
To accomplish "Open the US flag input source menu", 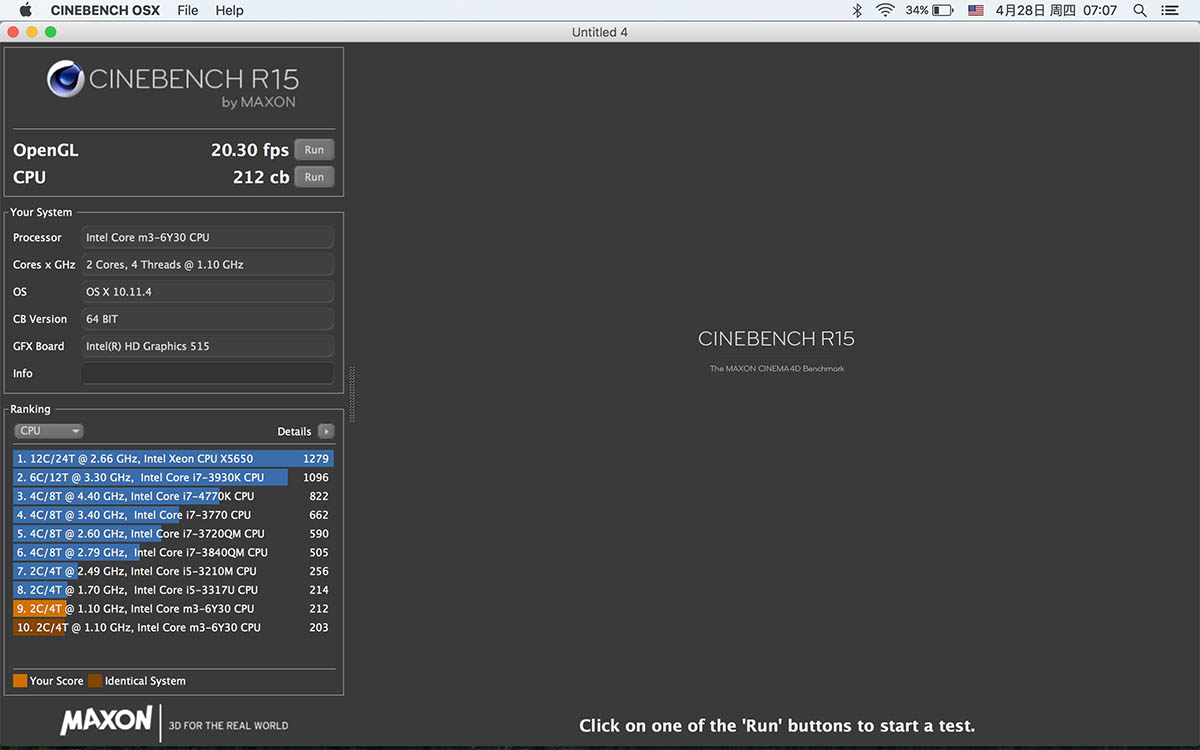I will pyautogui.click(x=975, y=10).
